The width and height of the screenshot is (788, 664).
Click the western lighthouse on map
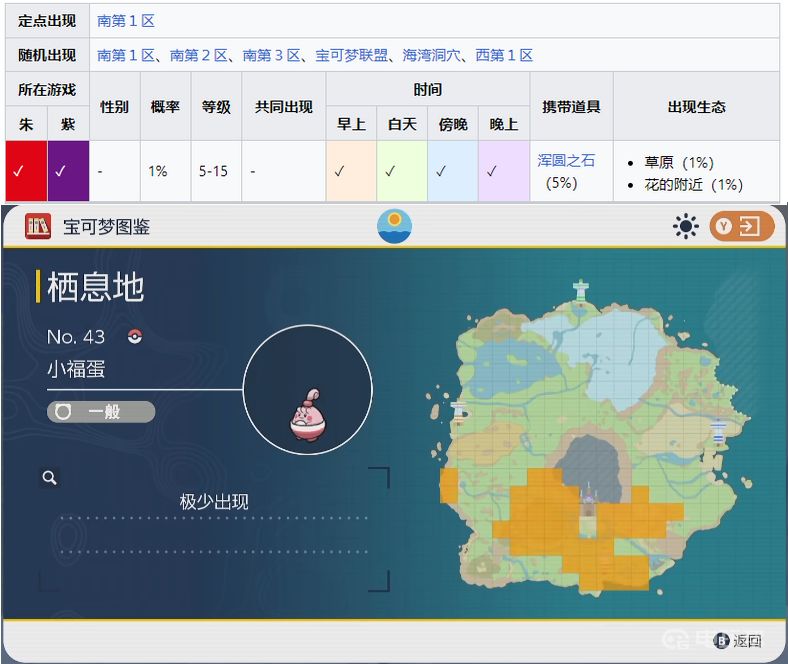click(458, 412)
